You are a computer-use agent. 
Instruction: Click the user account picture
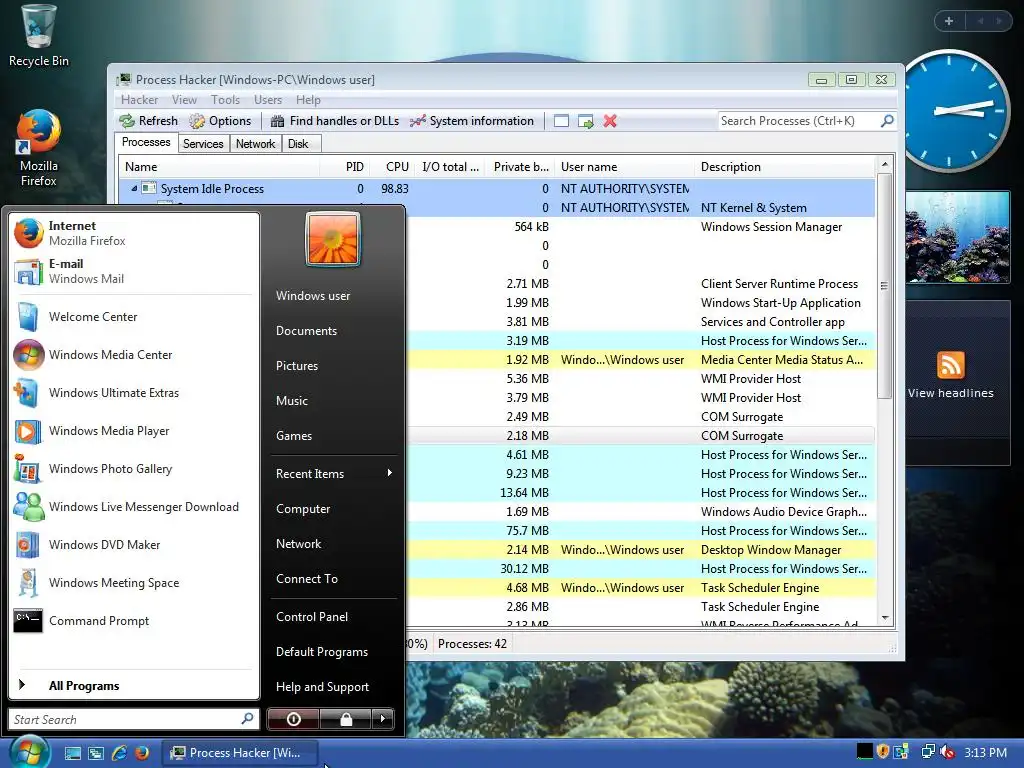click(x=332, y=239)
